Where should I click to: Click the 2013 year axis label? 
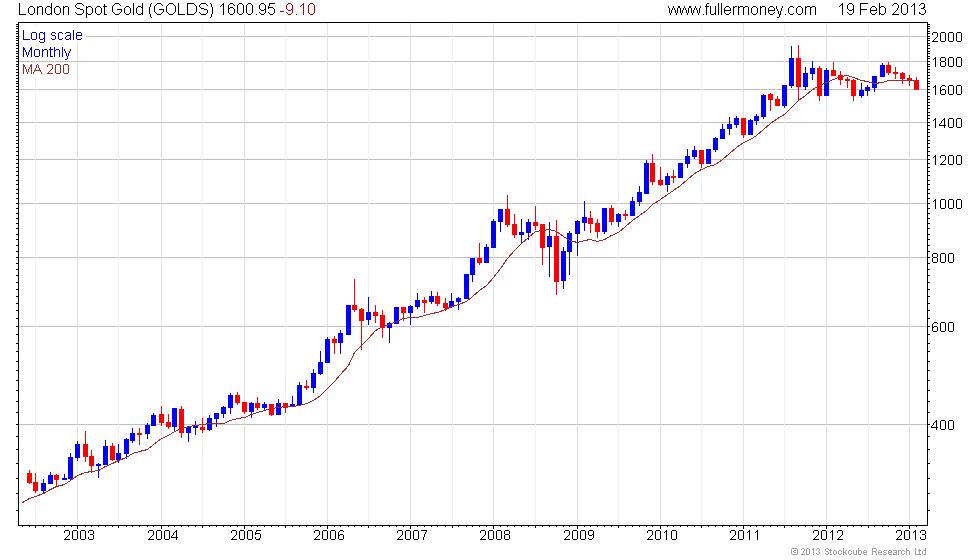(911, 535)
